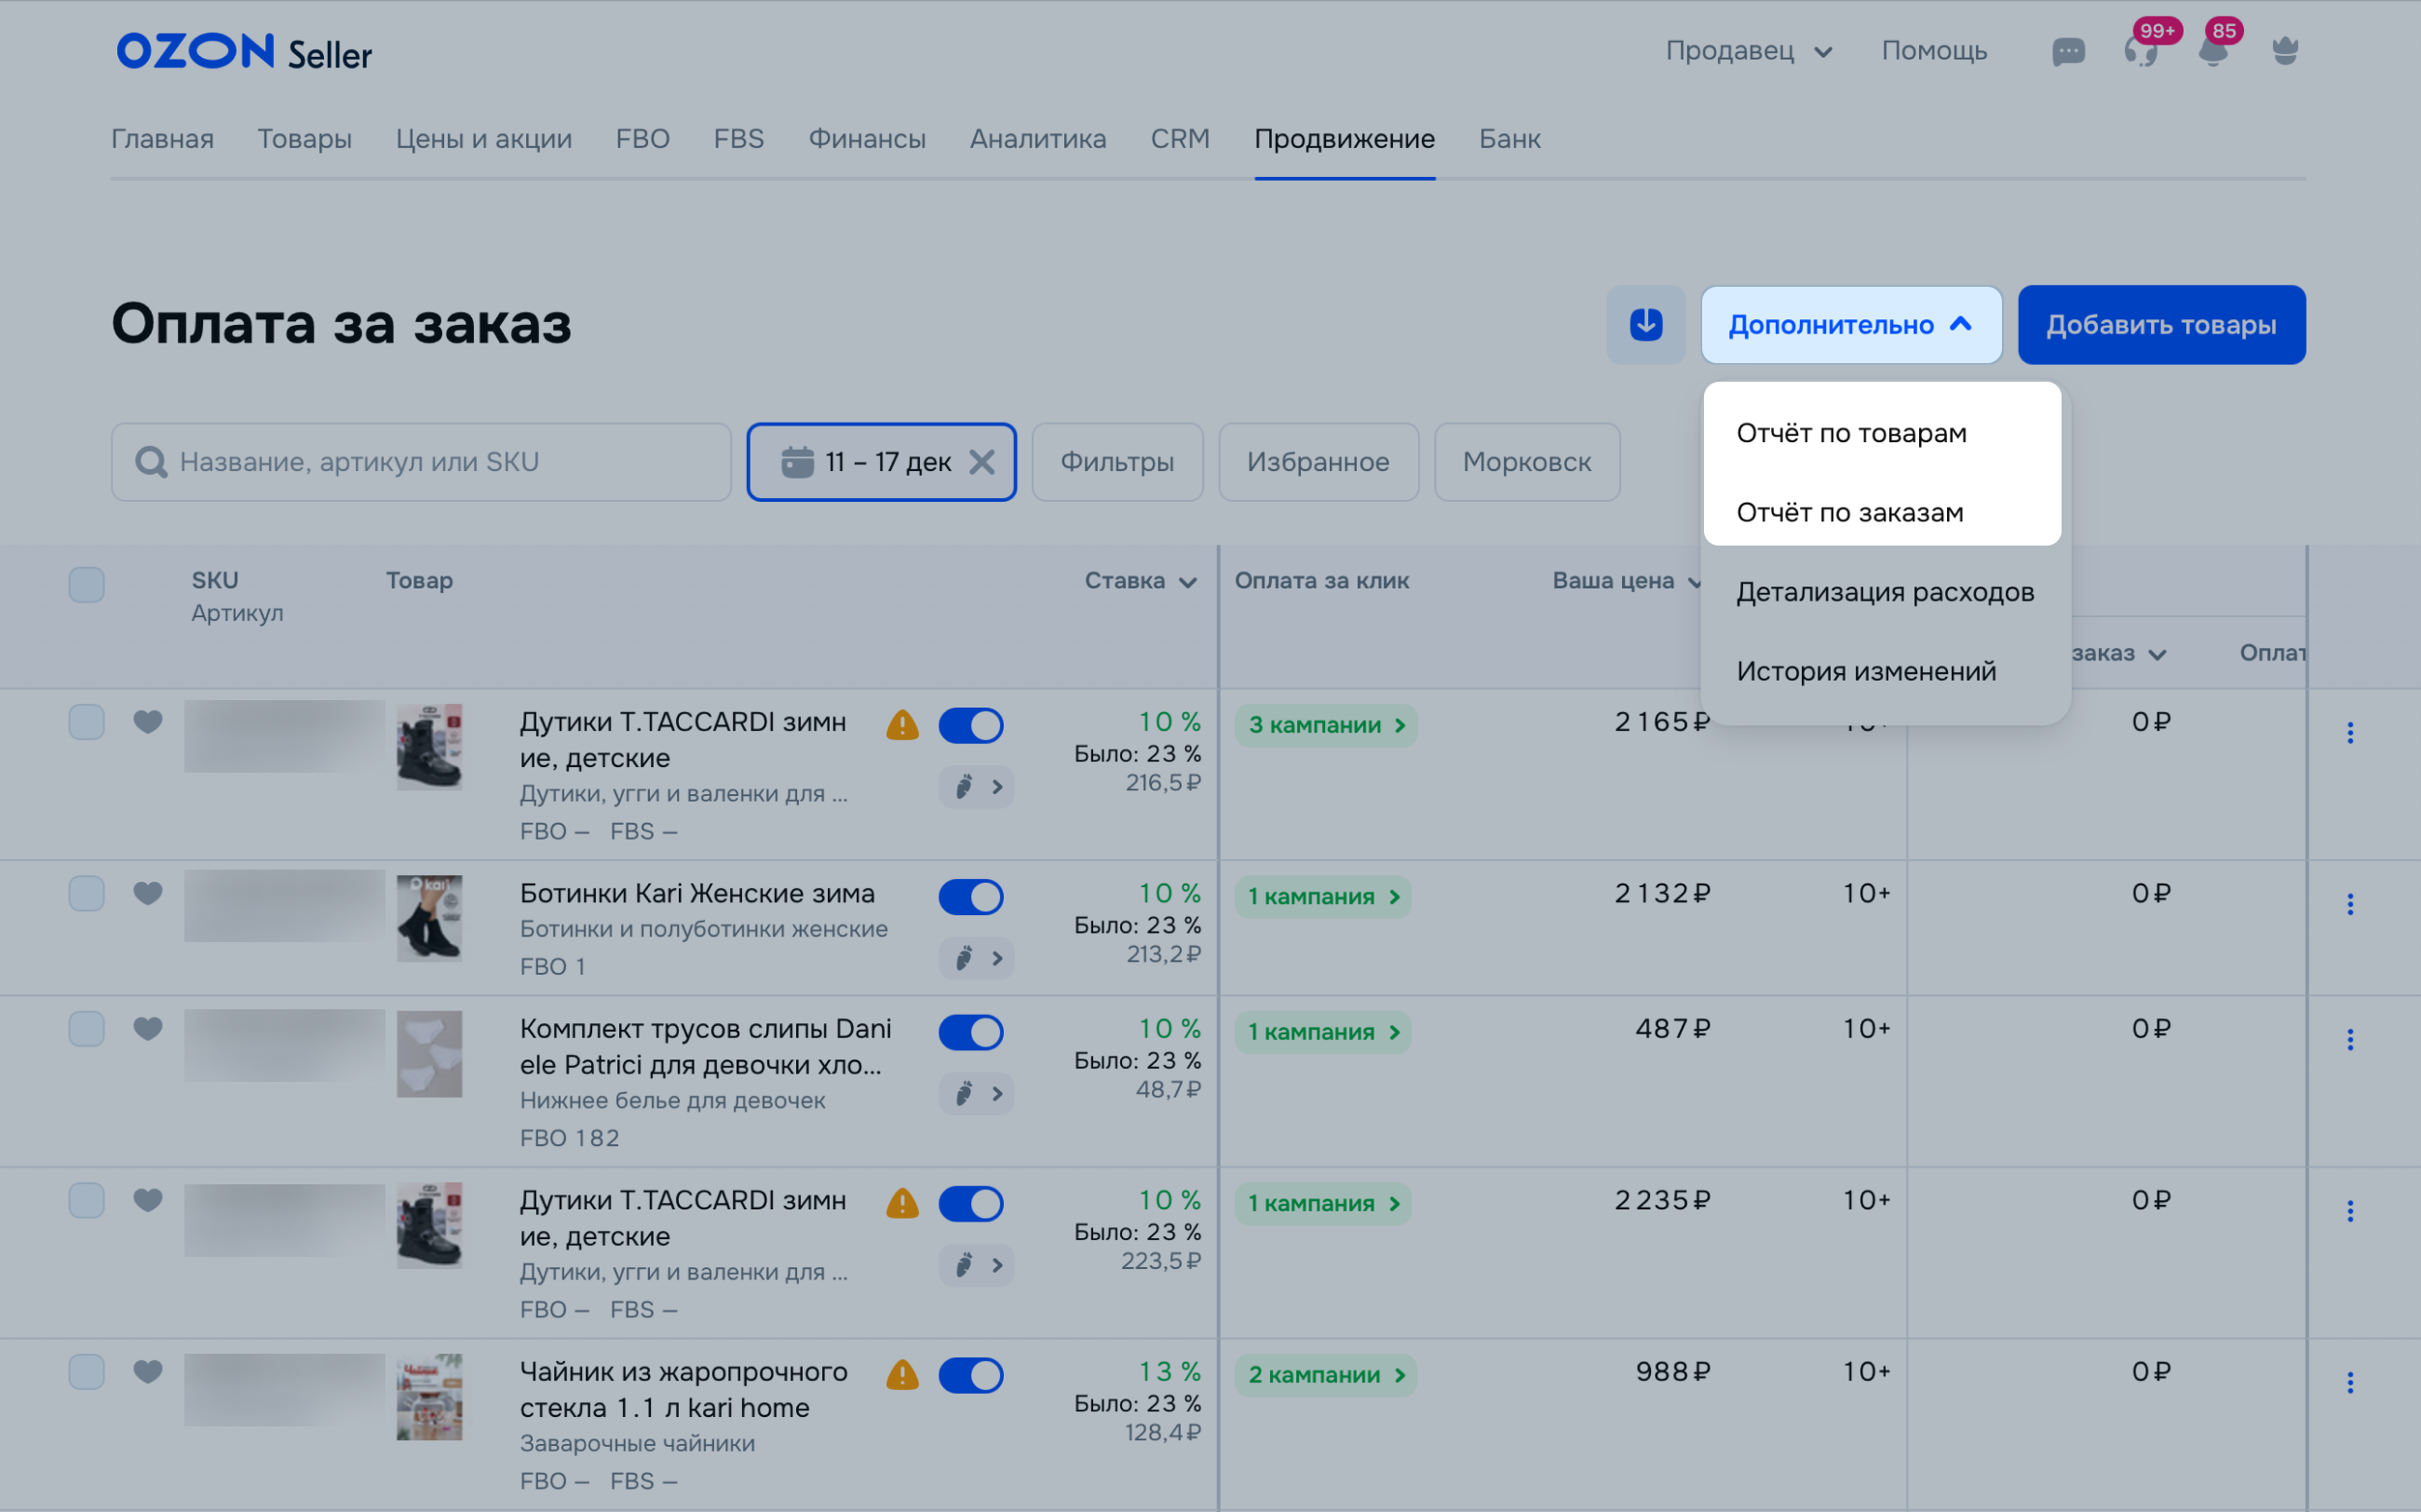Open the chat messages icon

click(2067, 51)
